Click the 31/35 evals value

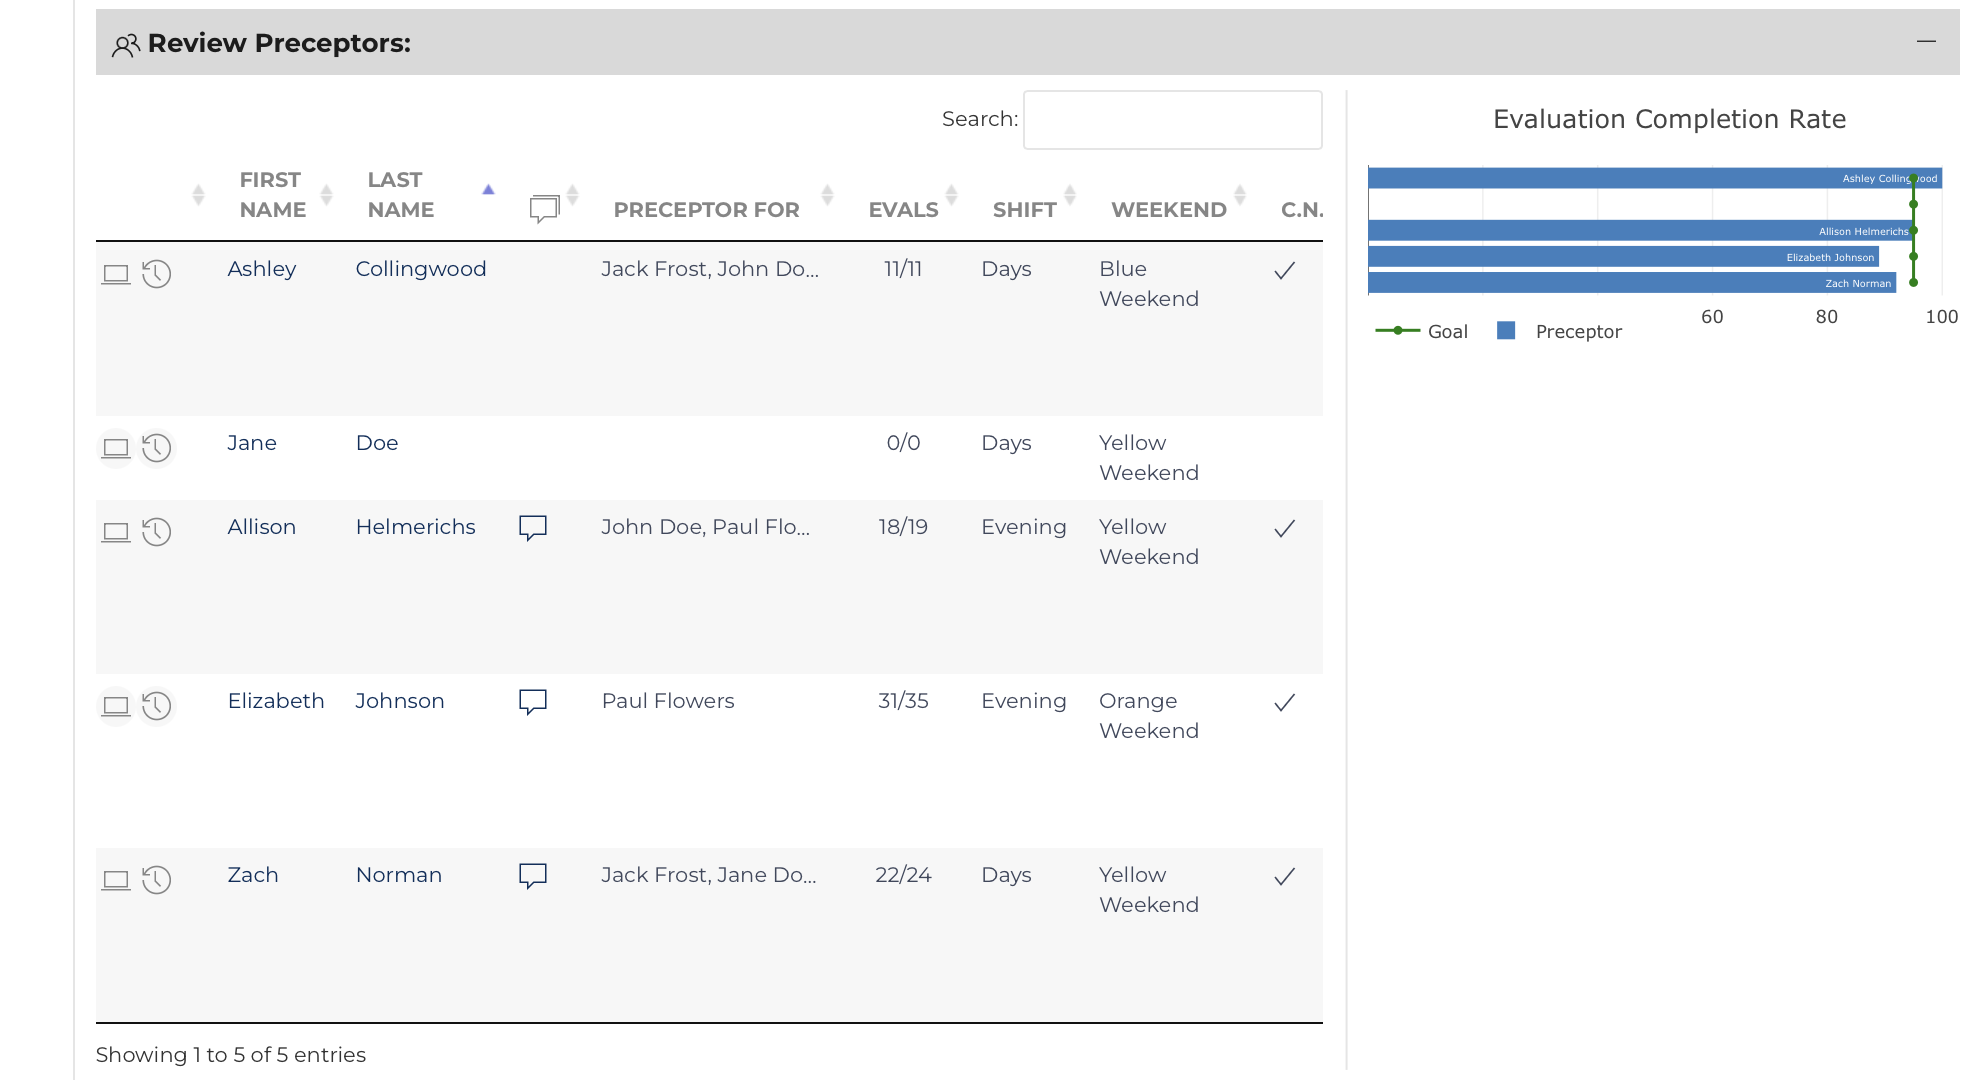tap(903, 701)
